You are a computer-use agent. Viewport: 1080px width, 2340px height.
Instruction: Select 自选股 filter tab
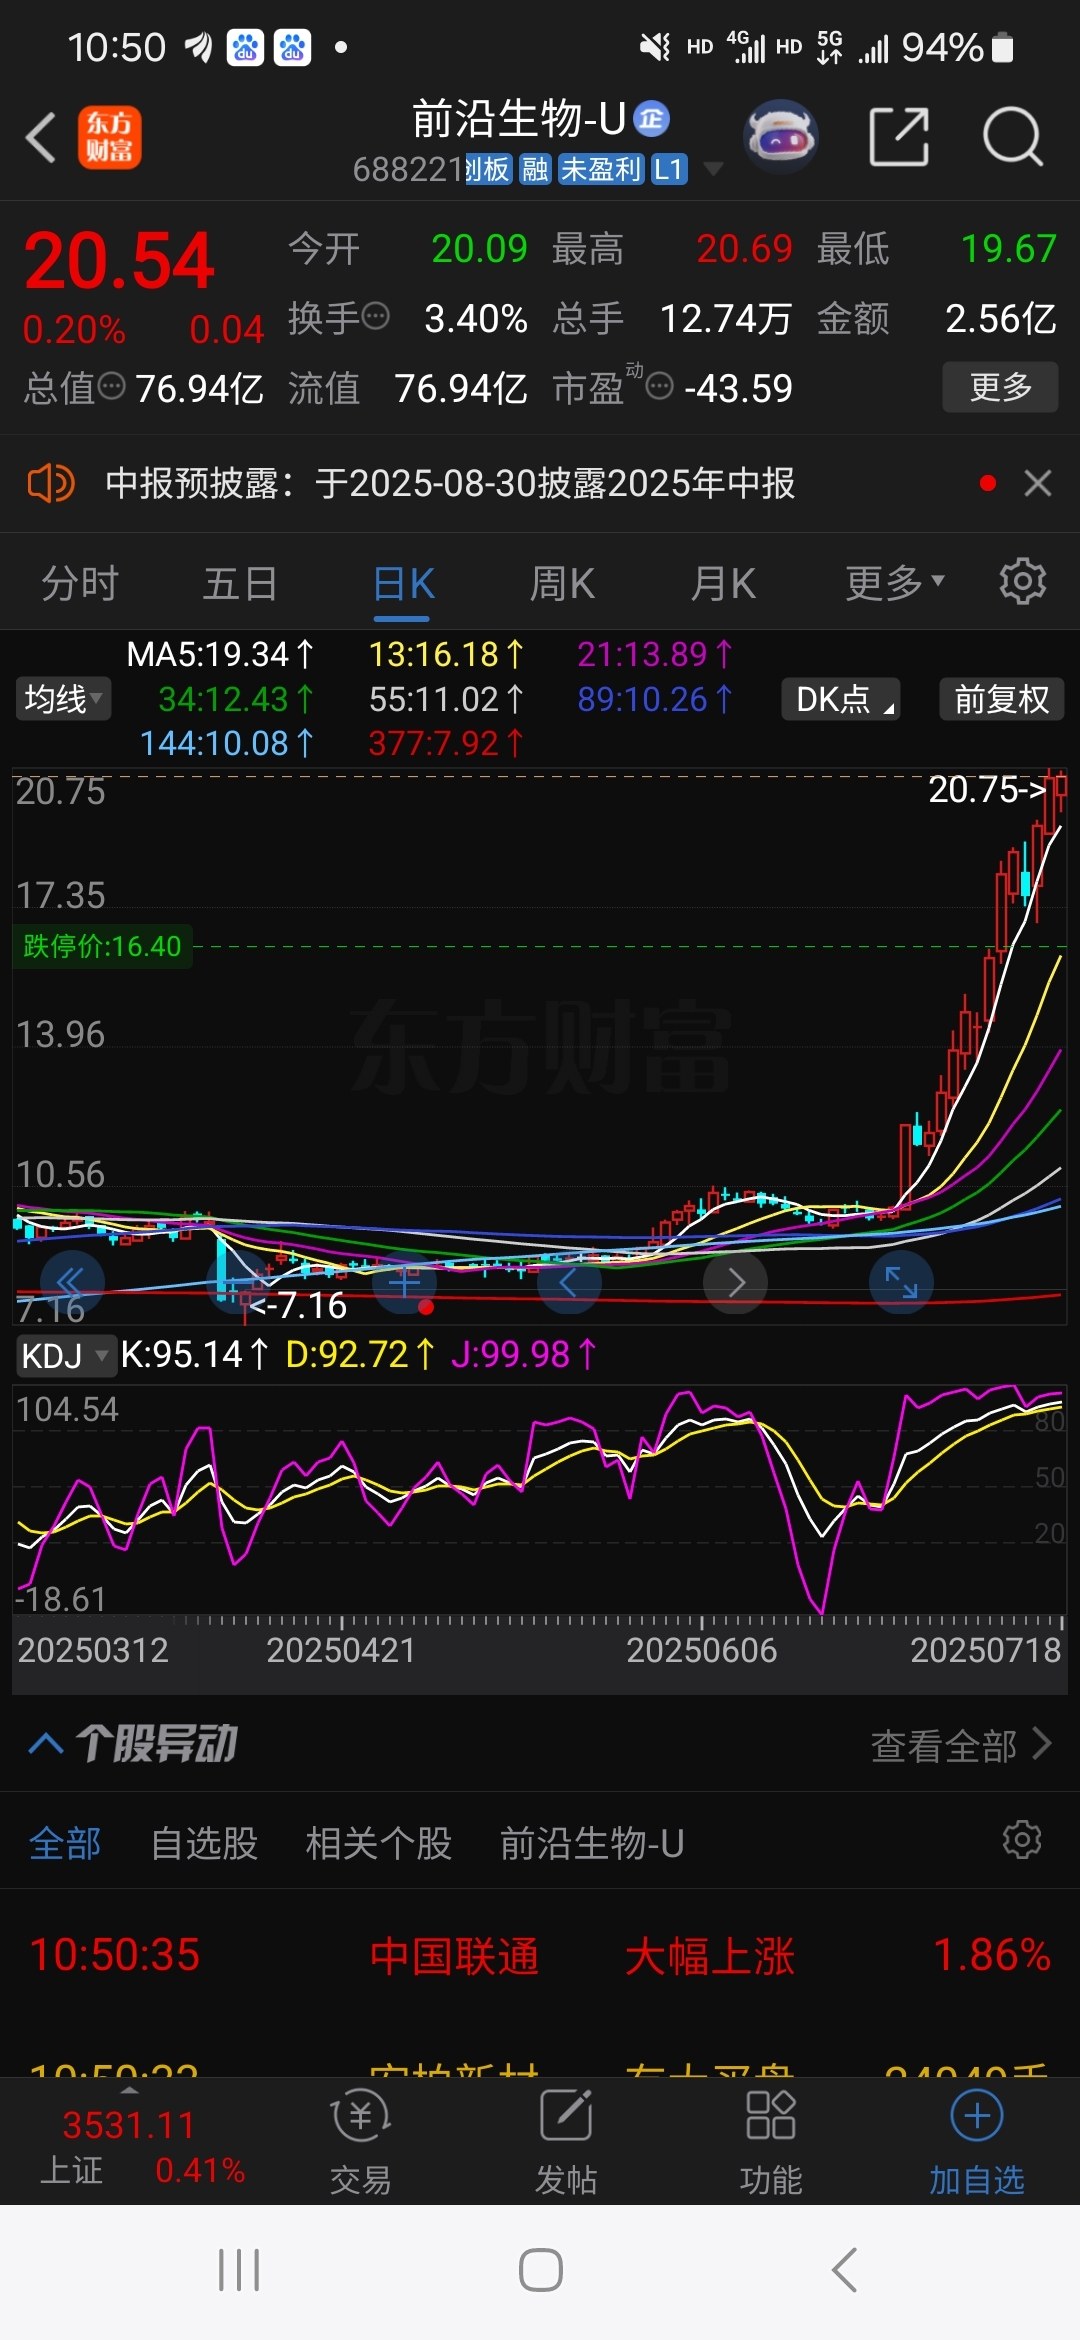click(x=204, y=1843)
